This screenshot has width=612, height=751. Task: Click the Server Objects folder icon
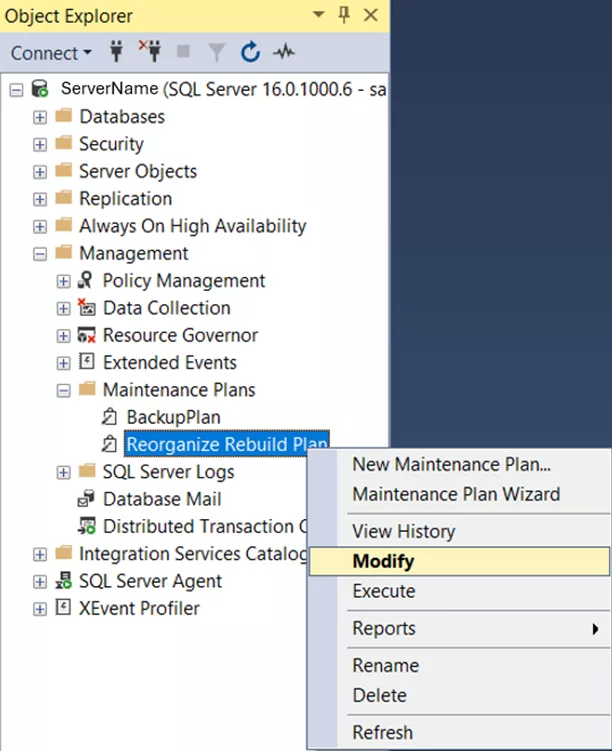(x=64, y=170)
